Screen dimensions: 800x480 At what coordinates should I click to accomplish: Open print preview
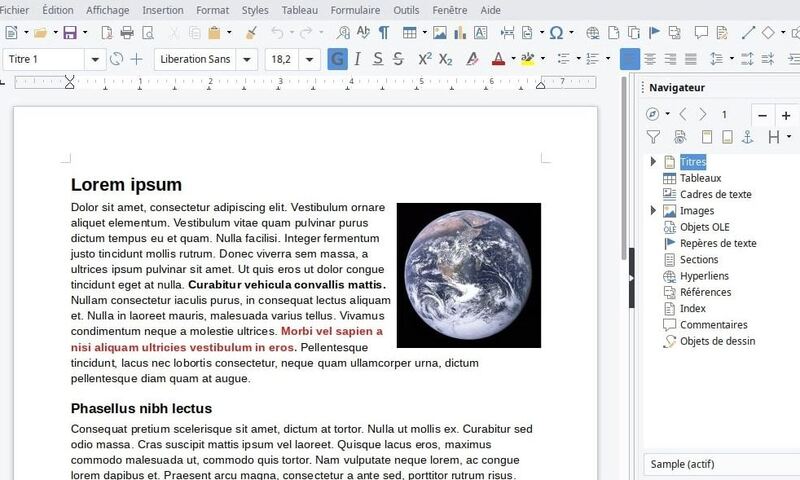tap(147, 33)
